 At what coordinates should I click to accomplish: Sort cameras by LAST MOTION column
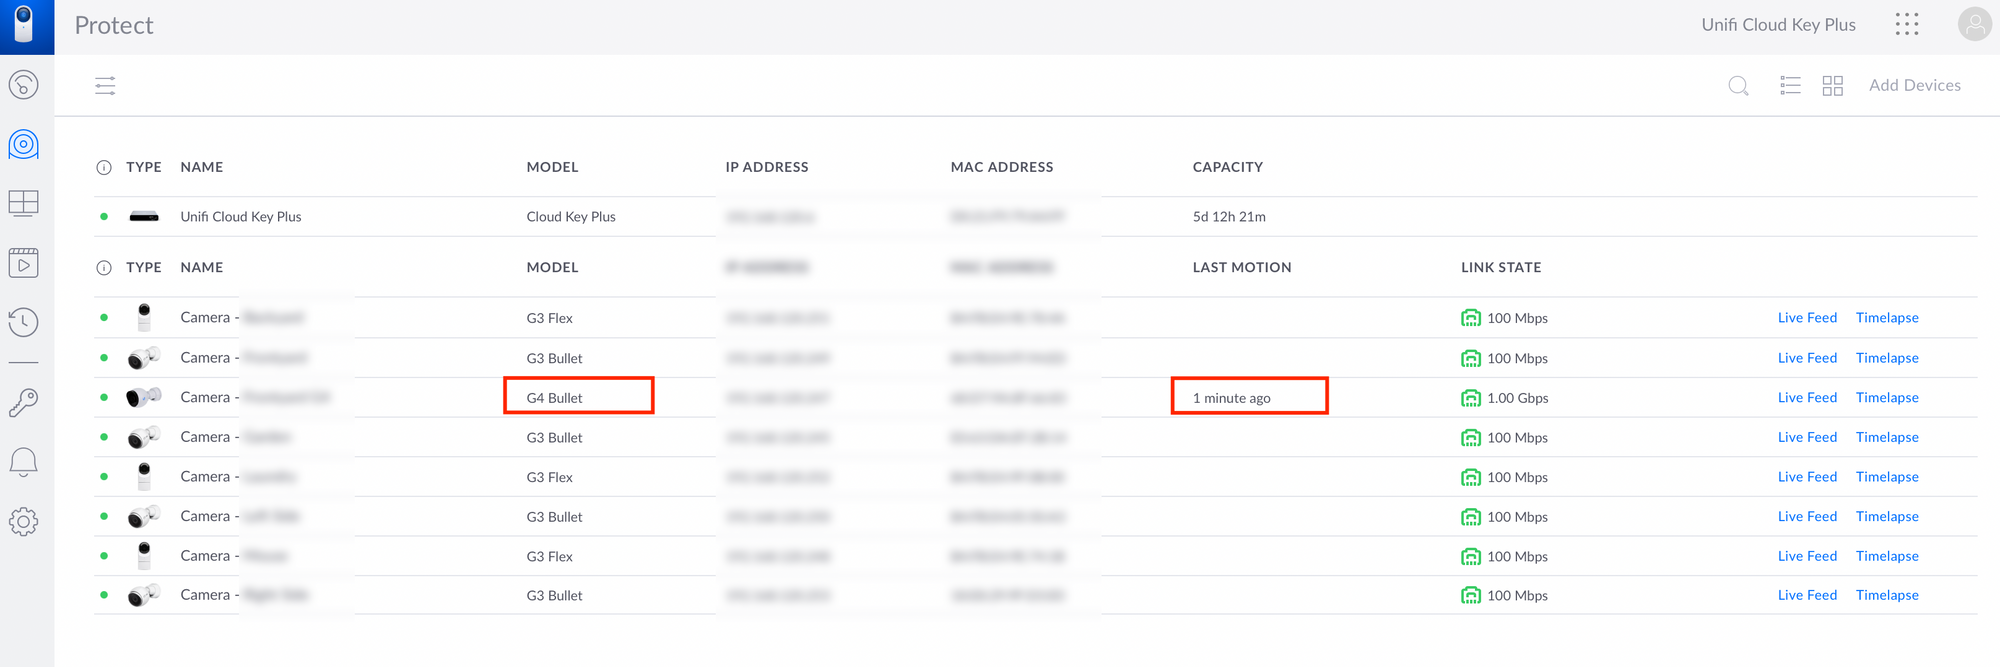[1241, 268]
